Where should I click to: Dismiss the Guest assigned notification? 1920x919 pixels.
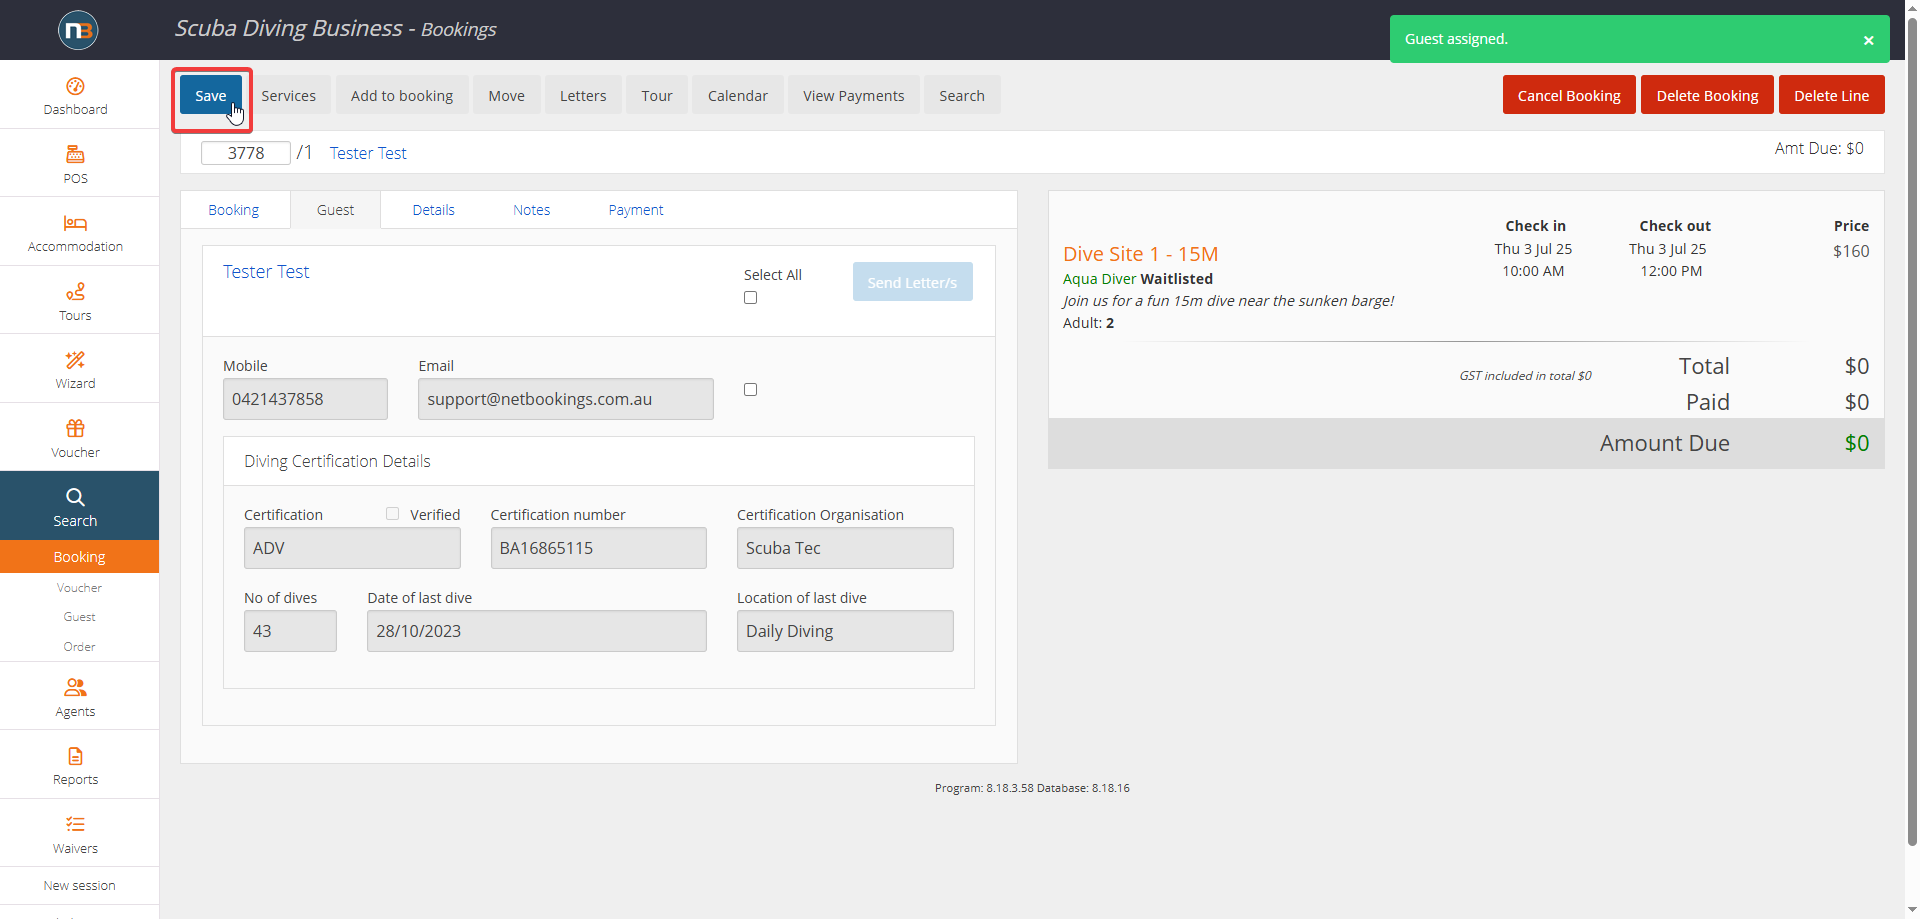click(1868, 40)
